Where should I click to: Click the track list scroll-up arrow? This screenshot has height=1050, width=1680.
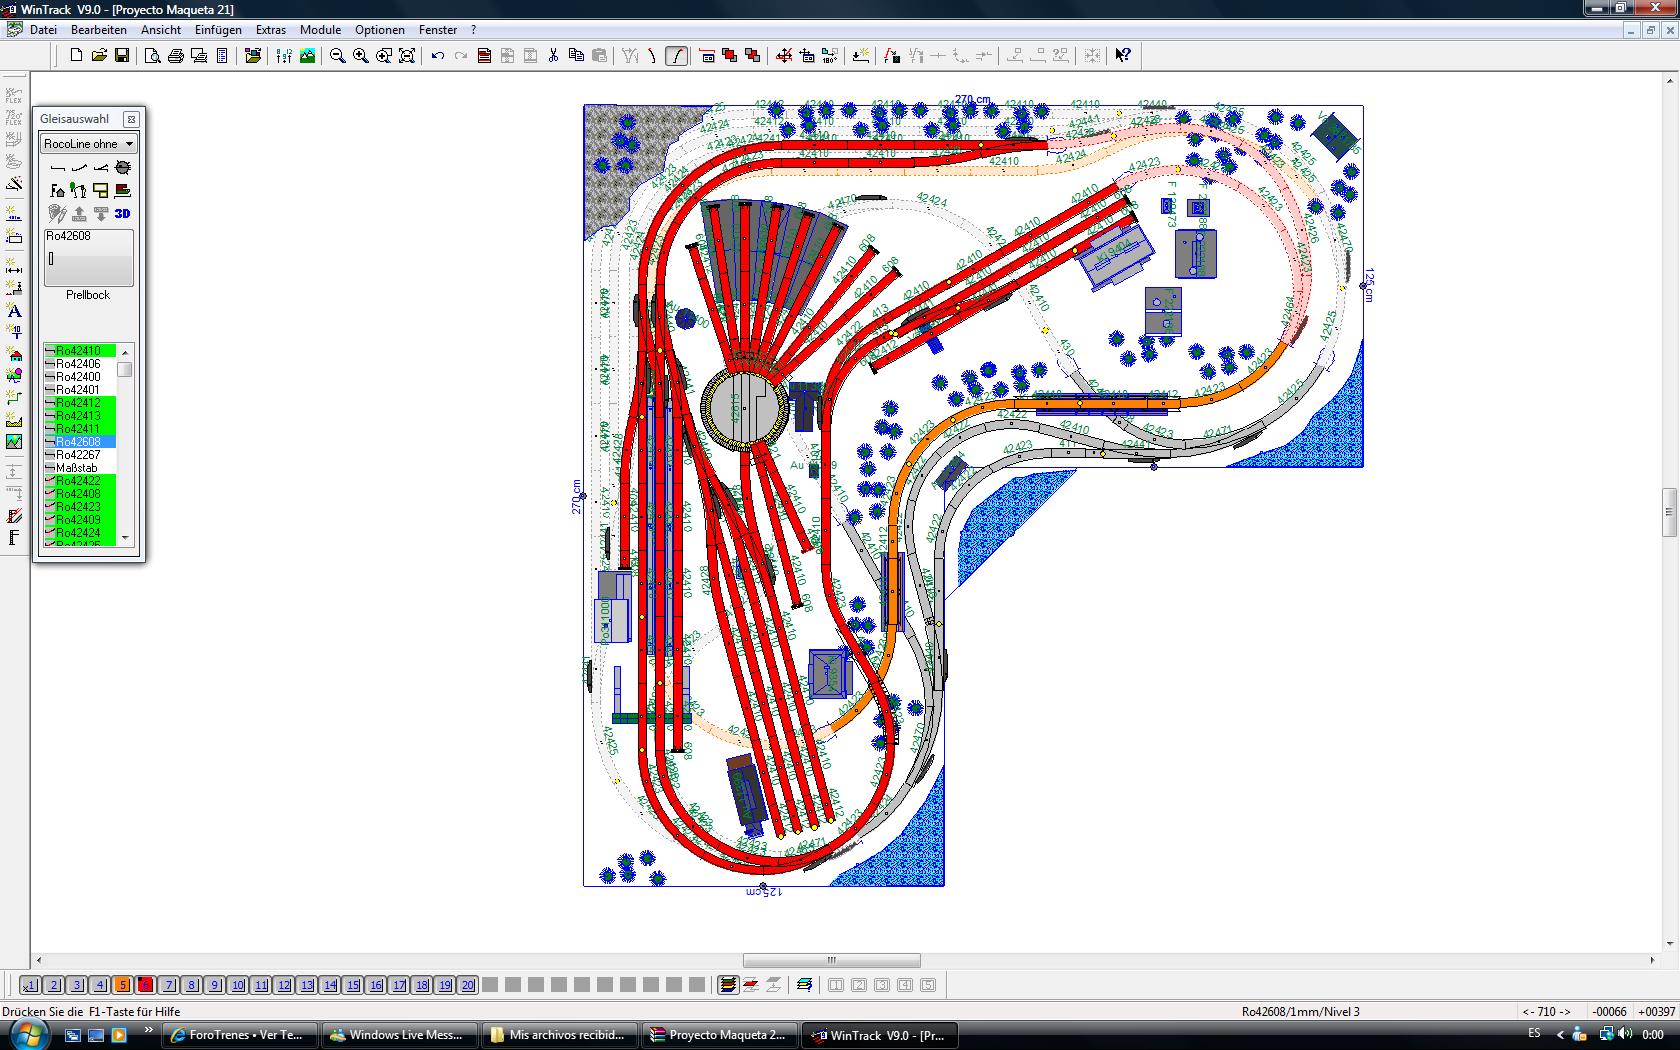click(x=125, y=352)
